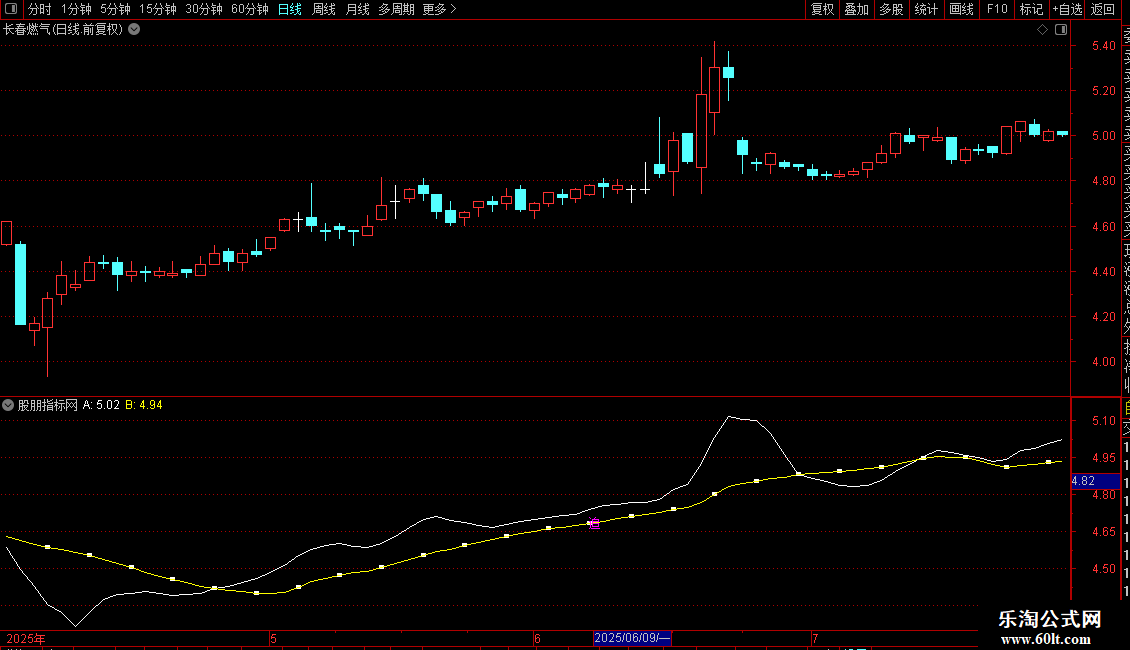Click the 5.40 price axis label
Viewport: 1130px width, 650px height.
pyautogui.click(x=1103, y=45)
